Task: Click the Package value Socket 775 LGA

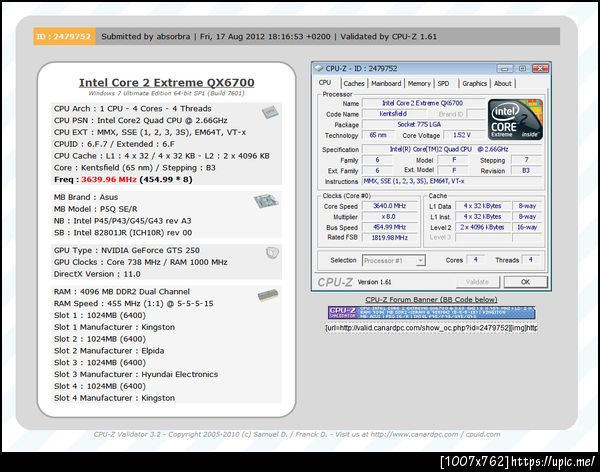Action: pos(423,124)
